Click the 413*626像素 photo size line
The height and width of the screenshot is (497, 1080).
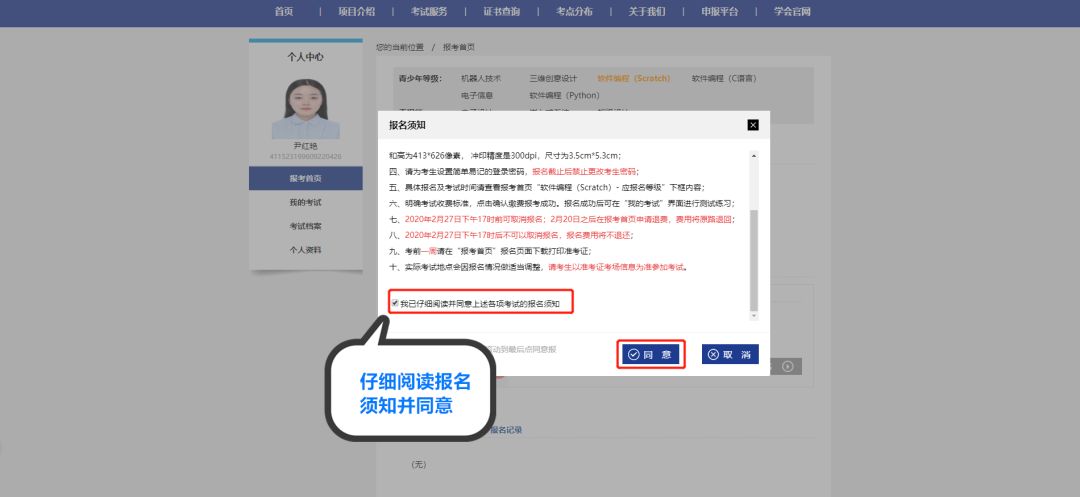tap(505, 156)
